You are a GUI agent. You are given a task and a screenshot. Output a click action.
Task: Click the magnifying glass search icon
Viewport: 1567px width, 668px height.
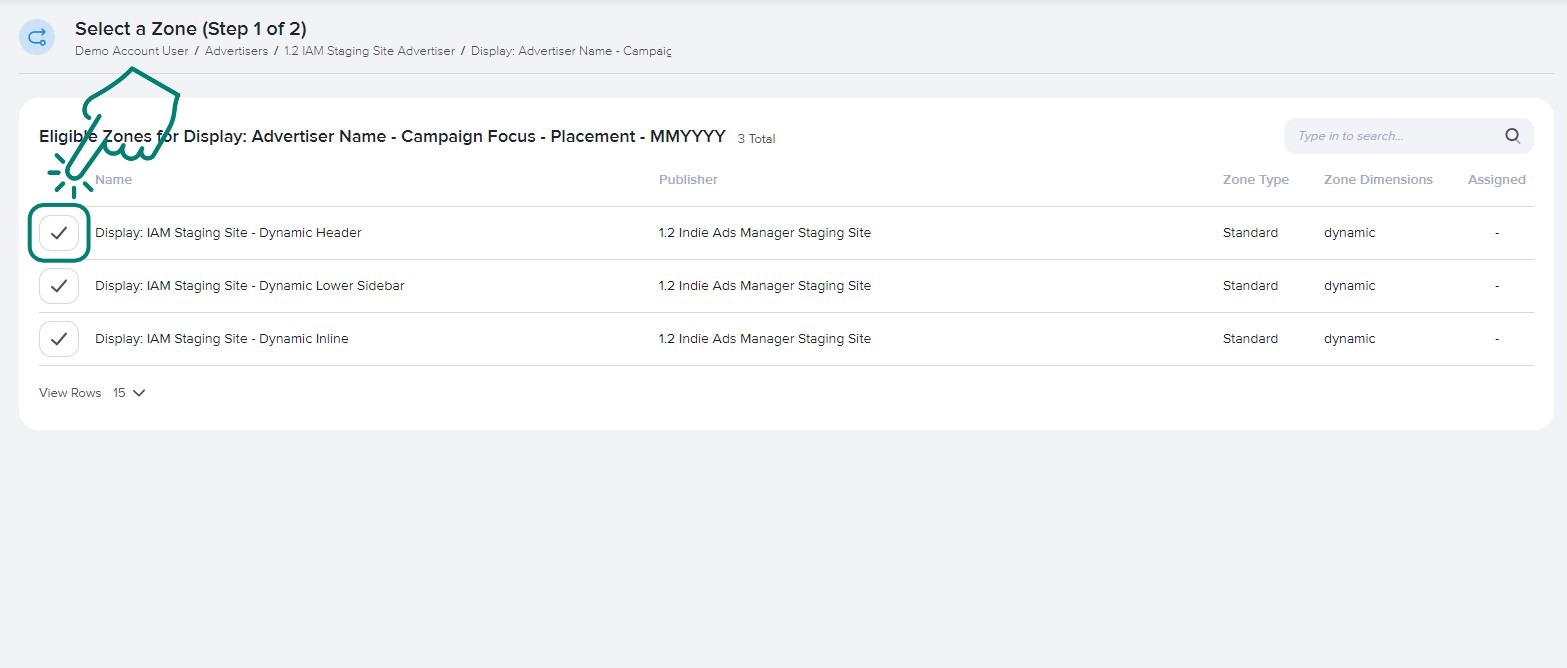pyautogui.click(x=1512, y=136)
